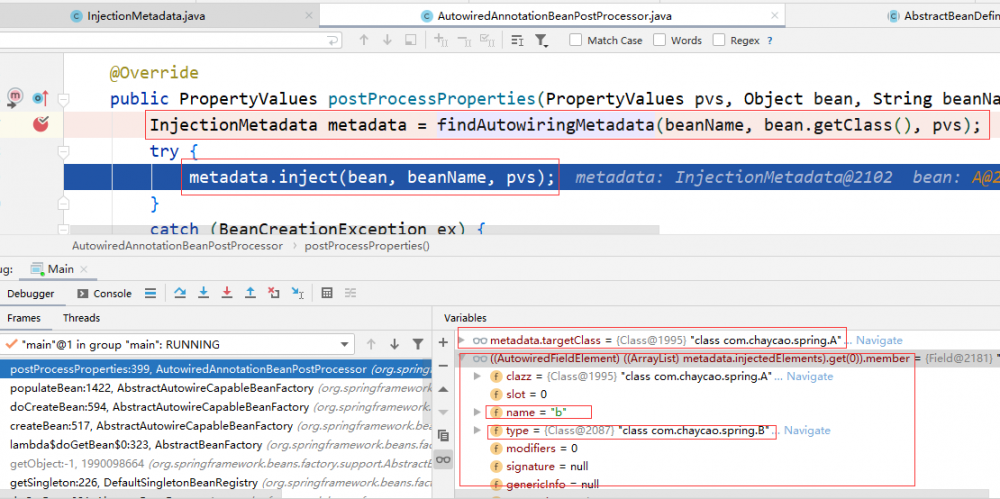Enable the Match Case checkbox

click(x=576, y=41)
